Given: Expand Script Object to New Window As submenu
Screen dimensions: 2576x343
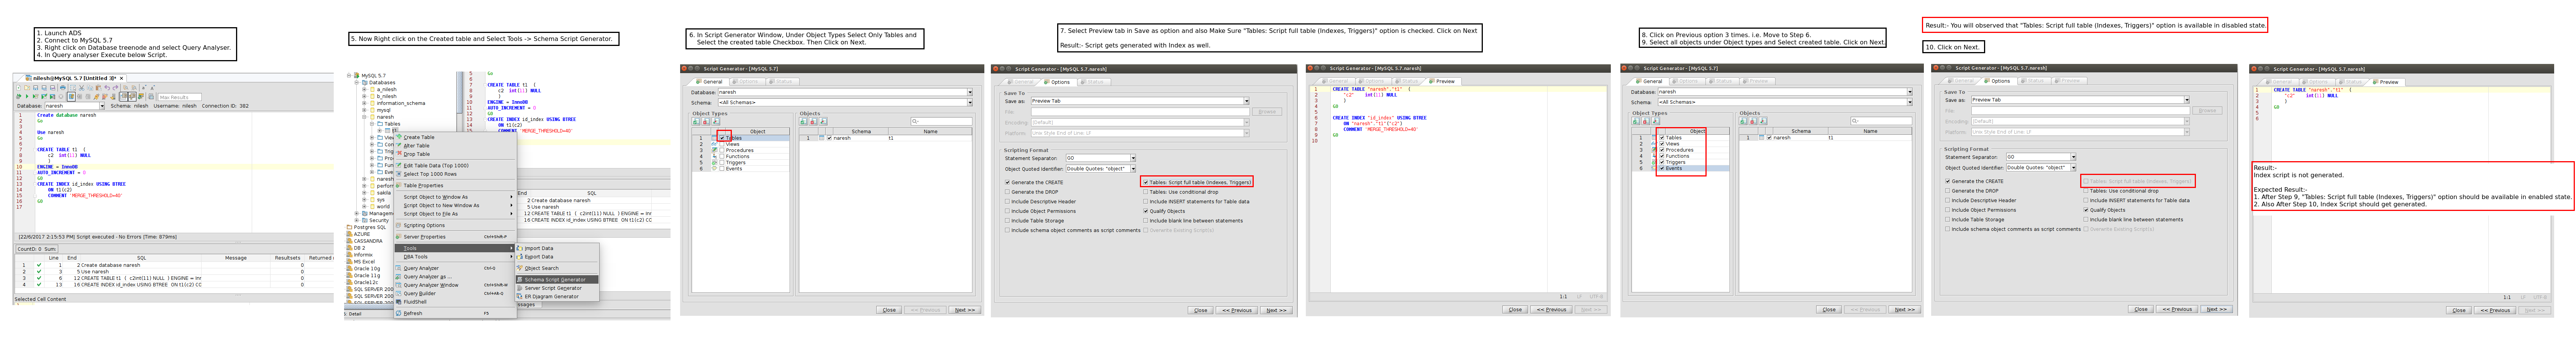Looking at the screenshot, I should pyautogui.click(x=455, y=205).
